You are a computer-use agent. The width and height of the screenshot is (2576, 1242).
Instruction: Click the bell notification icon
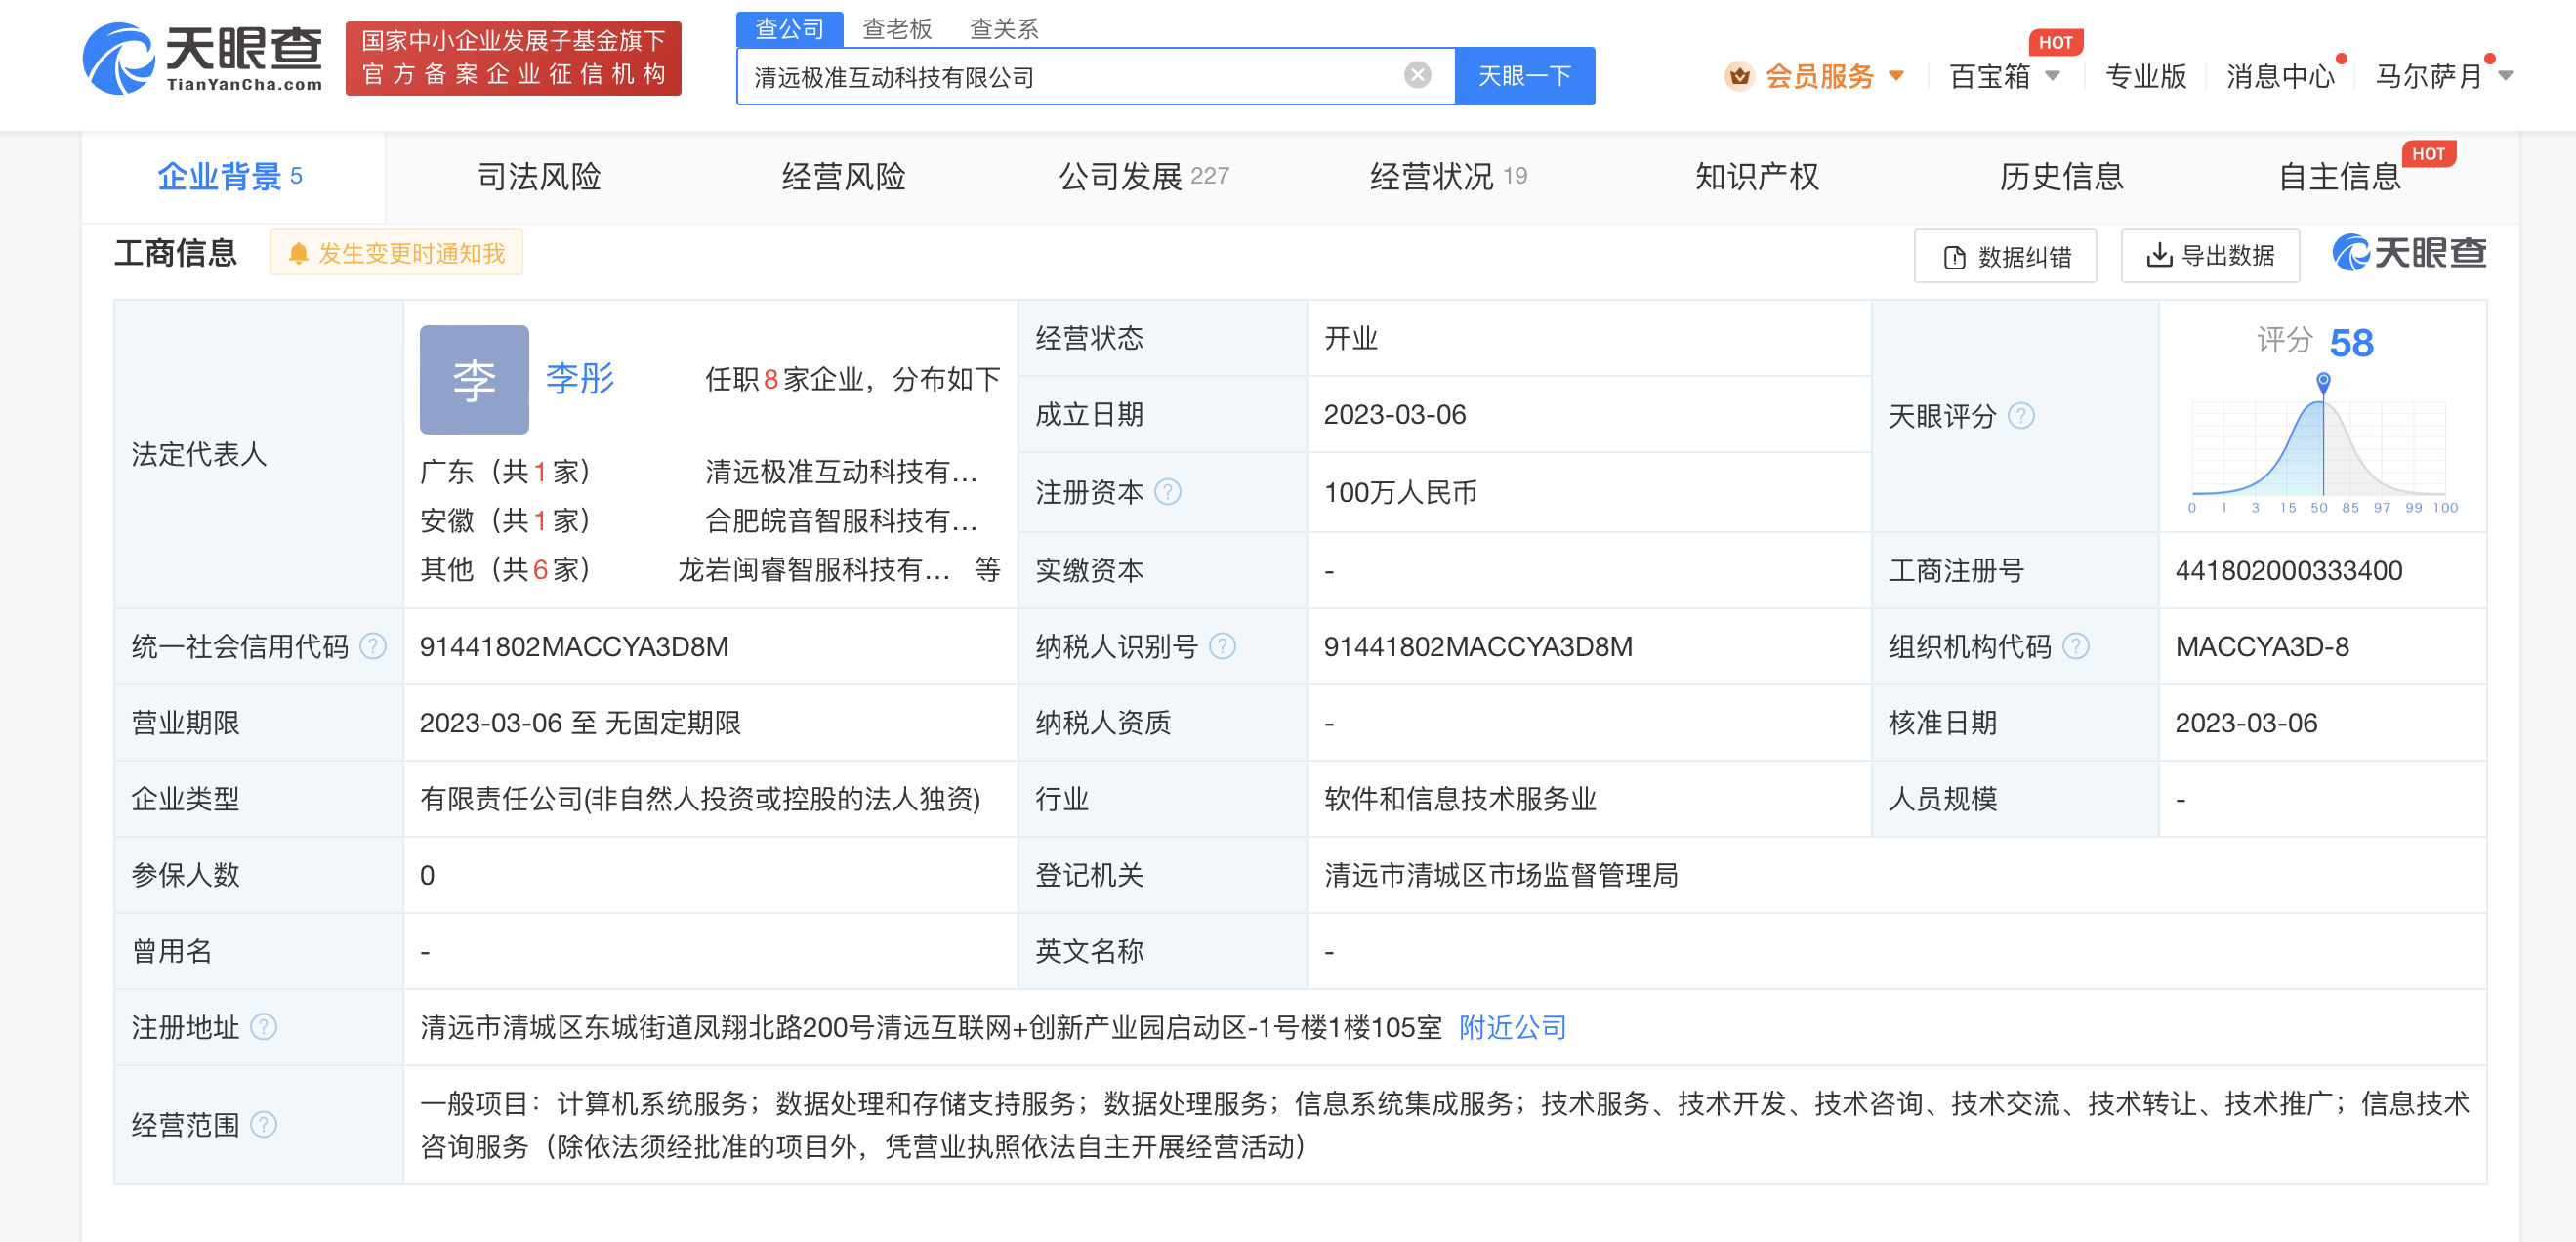pyautogui.click(x=297, y=254)
